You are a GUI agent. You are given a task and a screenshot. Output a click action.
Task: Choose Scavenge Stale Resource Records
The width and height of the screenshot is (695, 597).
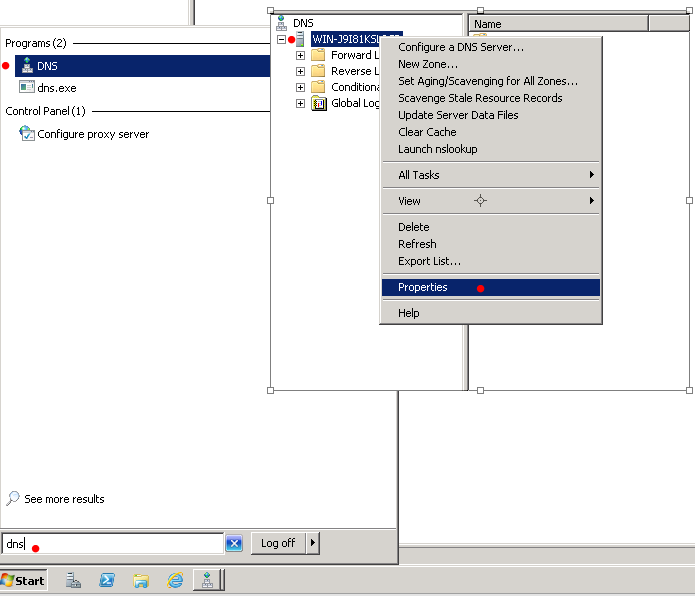tap(491, 98)
